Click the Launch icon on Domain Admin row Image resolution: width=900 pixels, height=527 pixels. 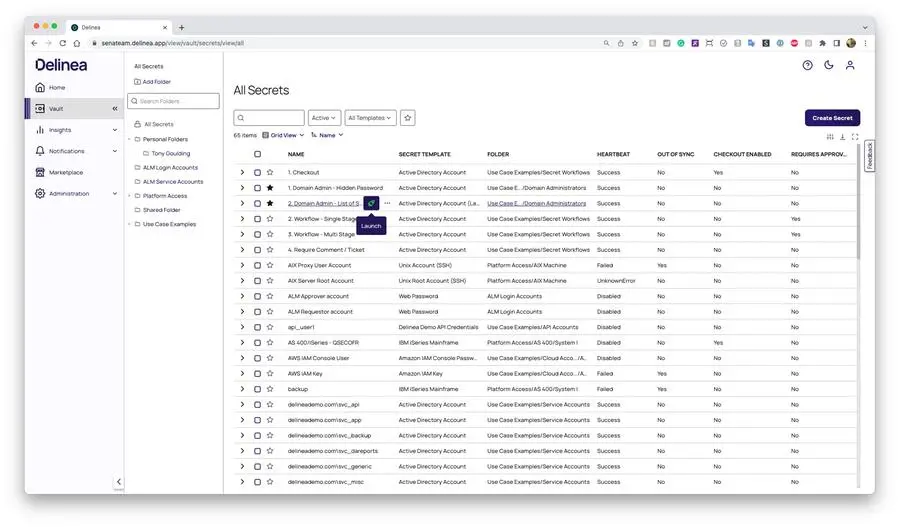coord(371,203)
